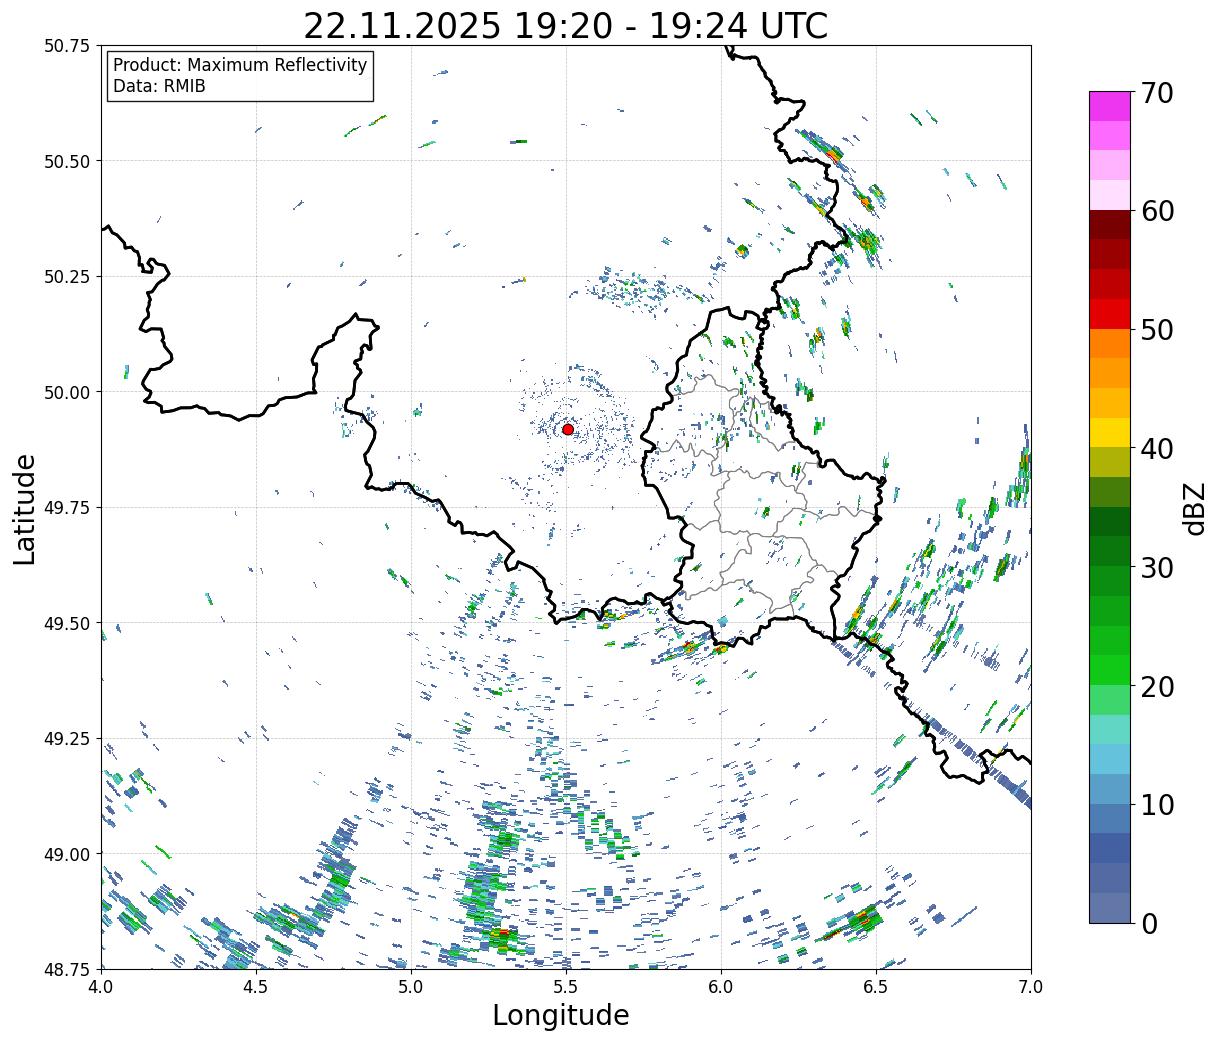This screenshot has height=1040, width=1219.
Task: Click the colorbar tick label 0
Action: click(x=1149, y=924)
